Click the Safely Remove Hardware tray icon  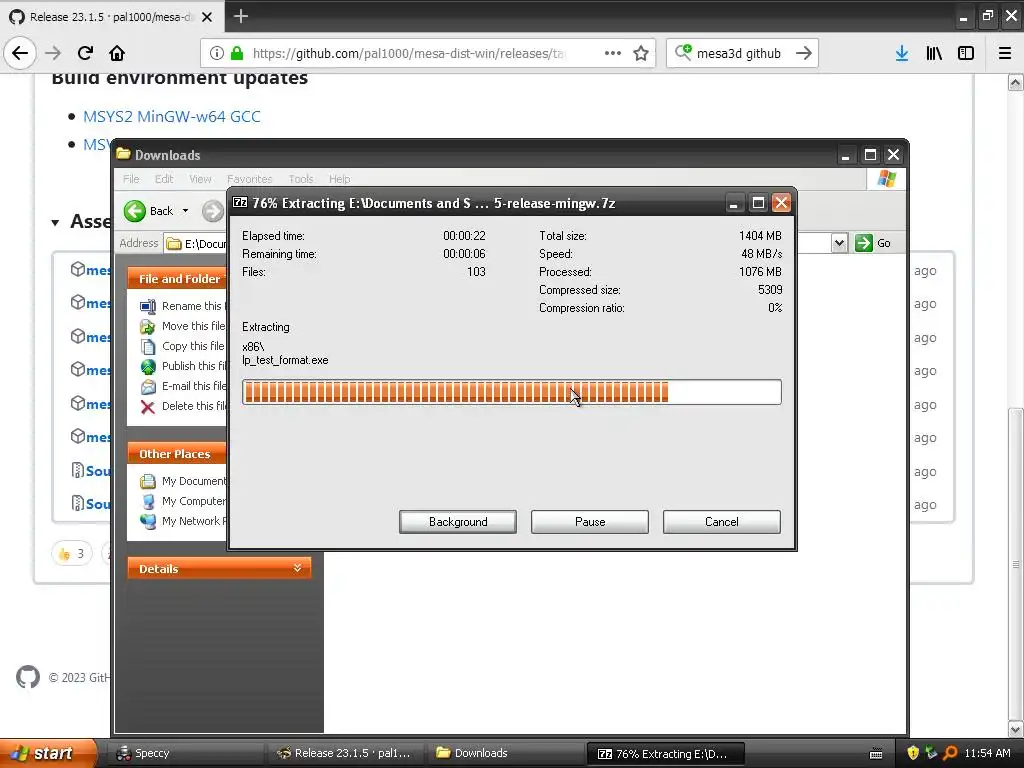coord(931,753)
